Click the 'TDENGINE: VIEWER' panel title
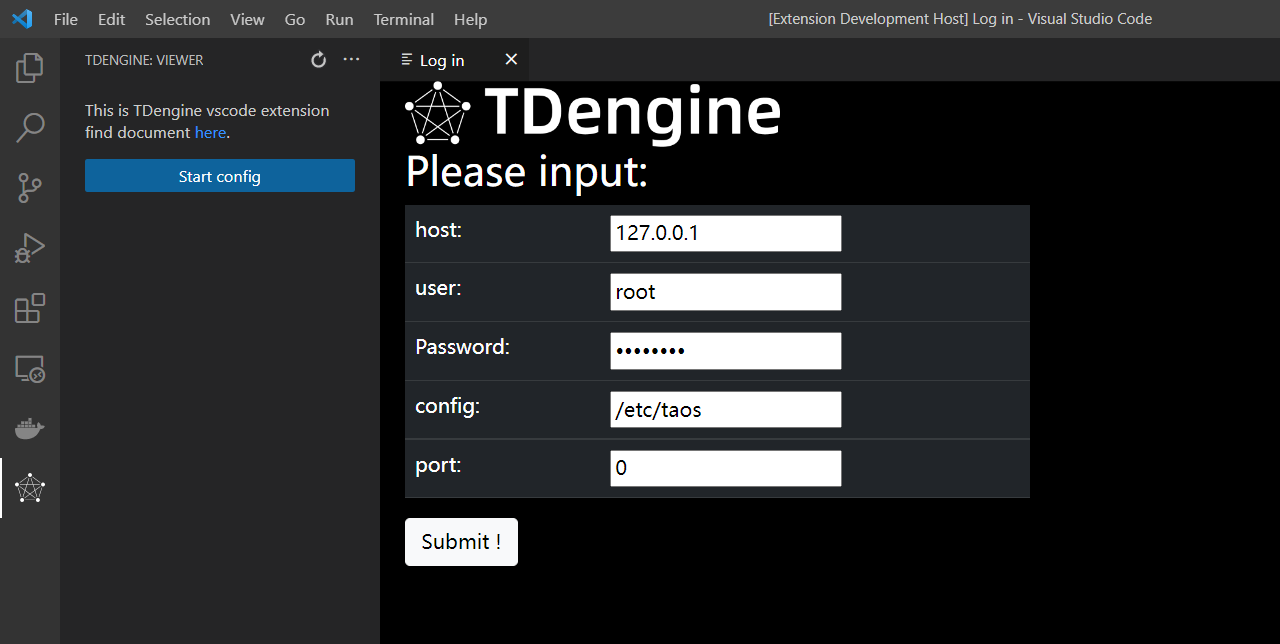Screen dimensions: 1280x644 tap(144, 60)
